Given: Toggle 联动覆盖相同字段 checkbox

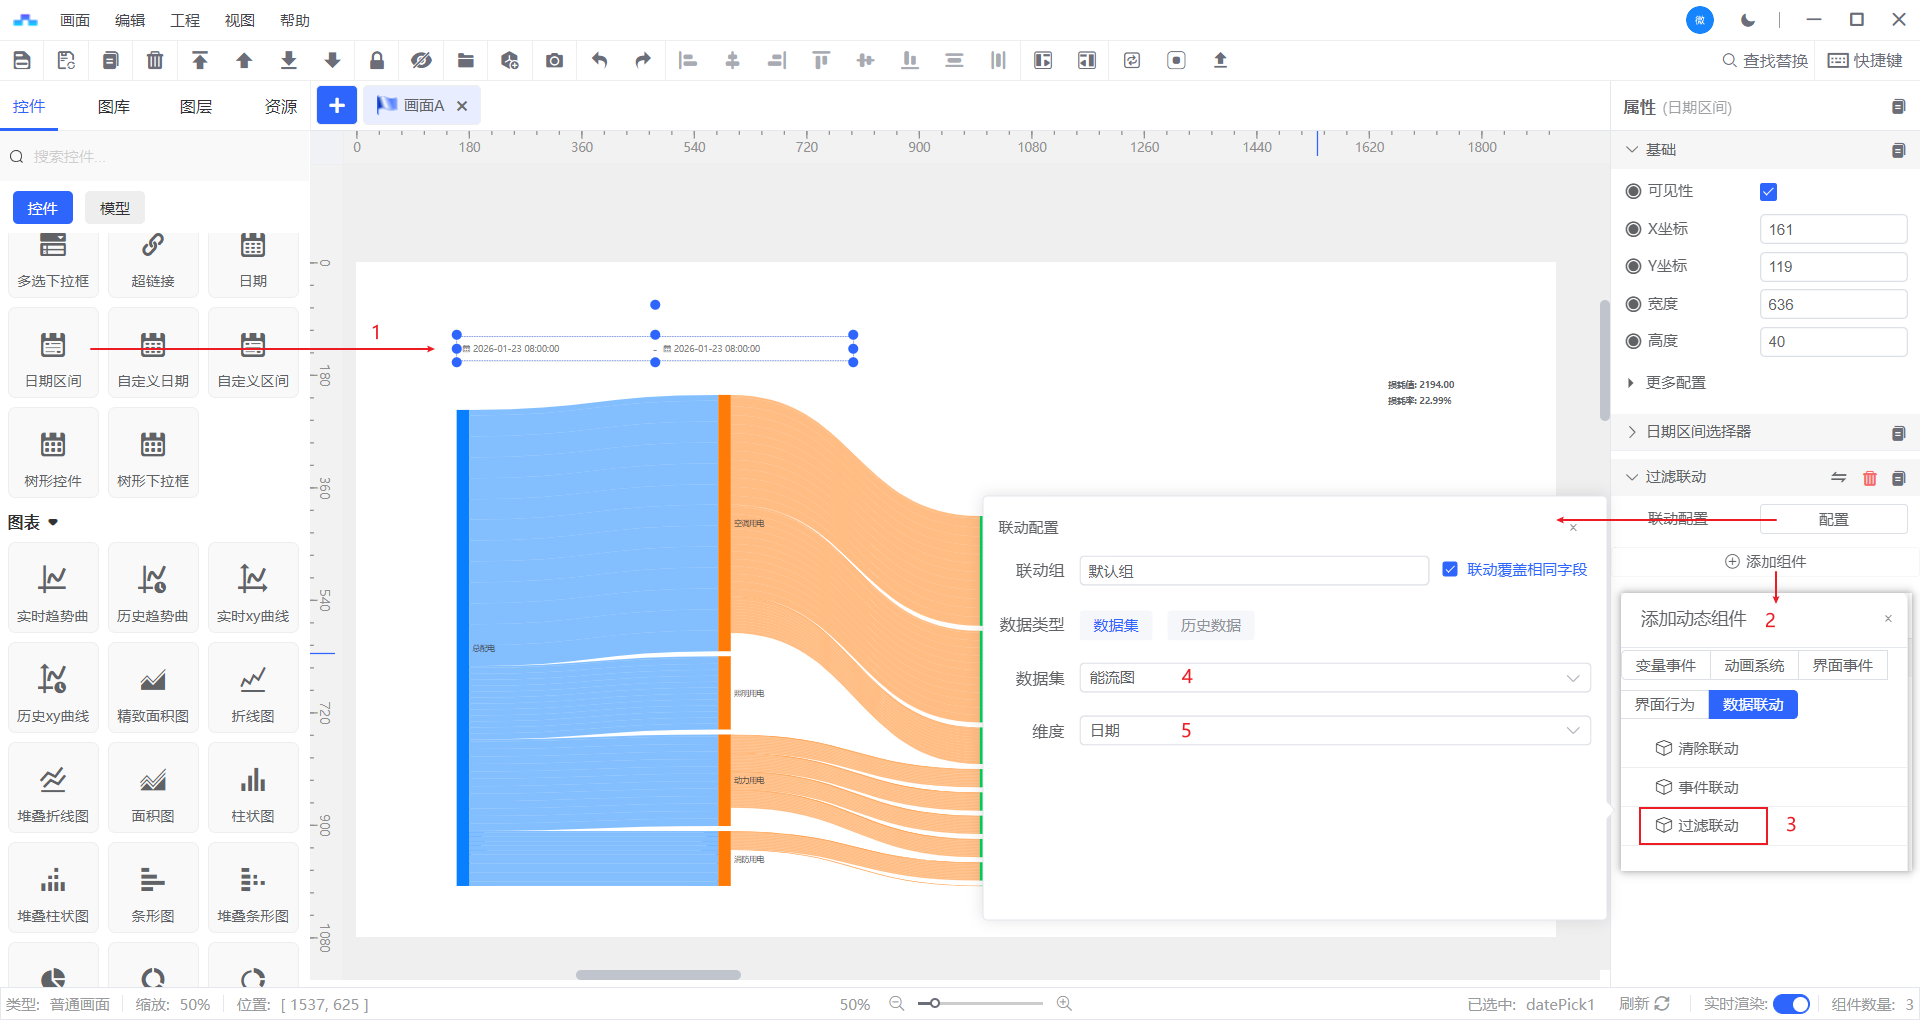Looking at the screenshot, I should click(x=1450, y=569).
